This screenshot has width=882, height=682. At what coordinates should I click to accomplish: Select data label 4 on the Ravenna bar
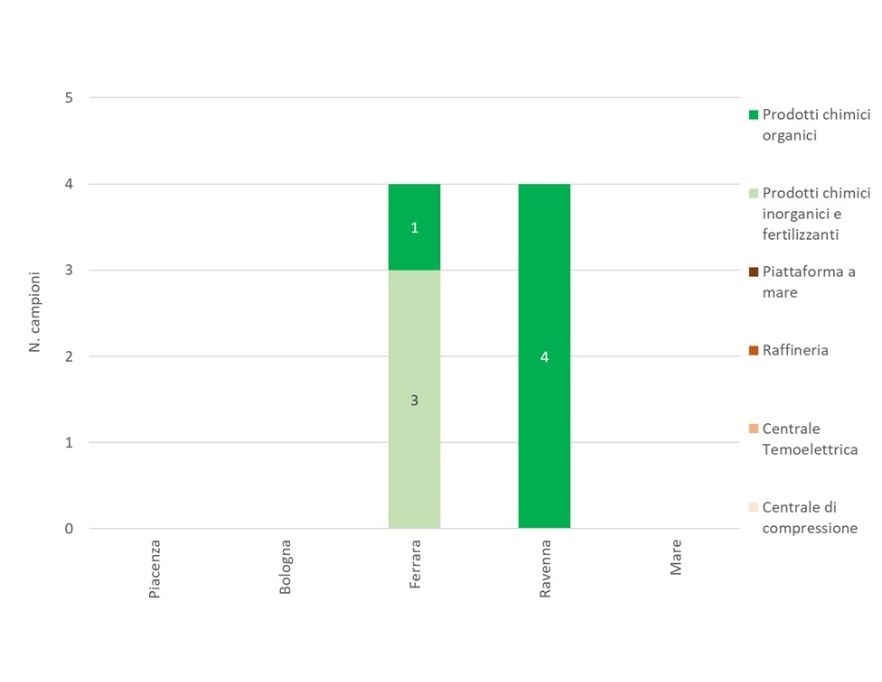coord(544,357)
